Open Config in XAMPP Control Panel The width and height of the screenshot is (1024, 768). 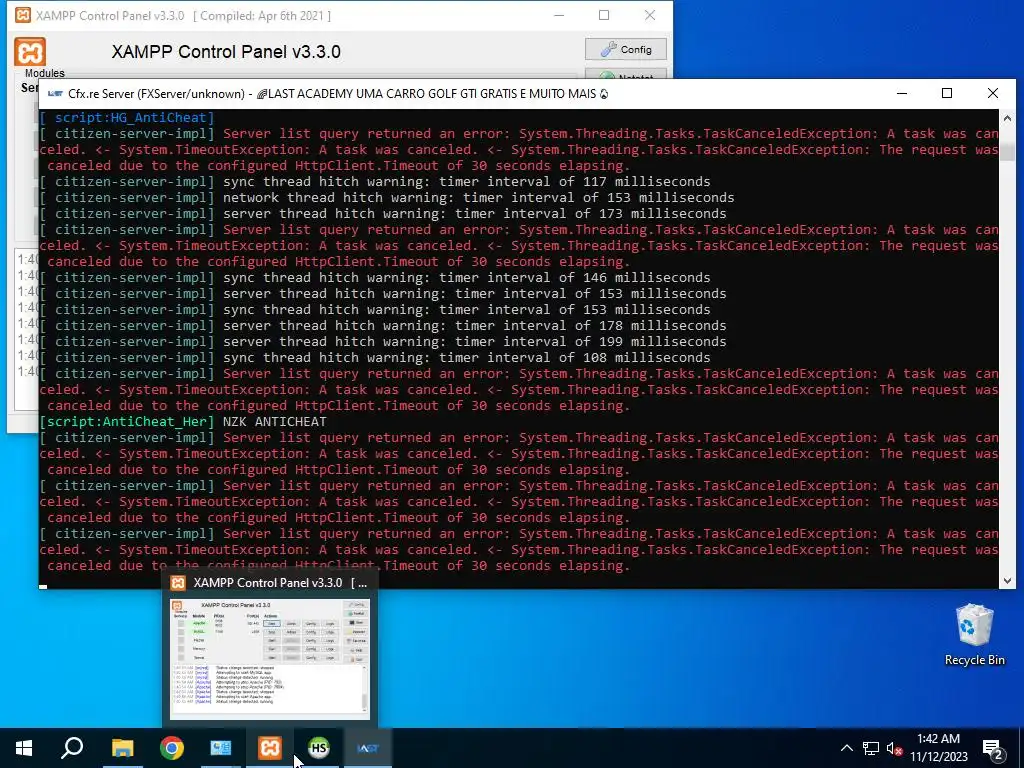click(x=626, y=49)
